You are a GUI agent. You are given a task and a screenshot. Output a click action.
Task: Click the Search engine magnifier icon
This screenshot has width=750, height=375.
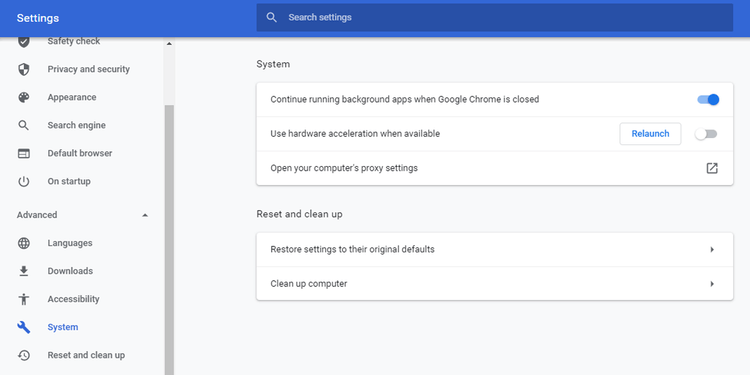tap(23, 125)
